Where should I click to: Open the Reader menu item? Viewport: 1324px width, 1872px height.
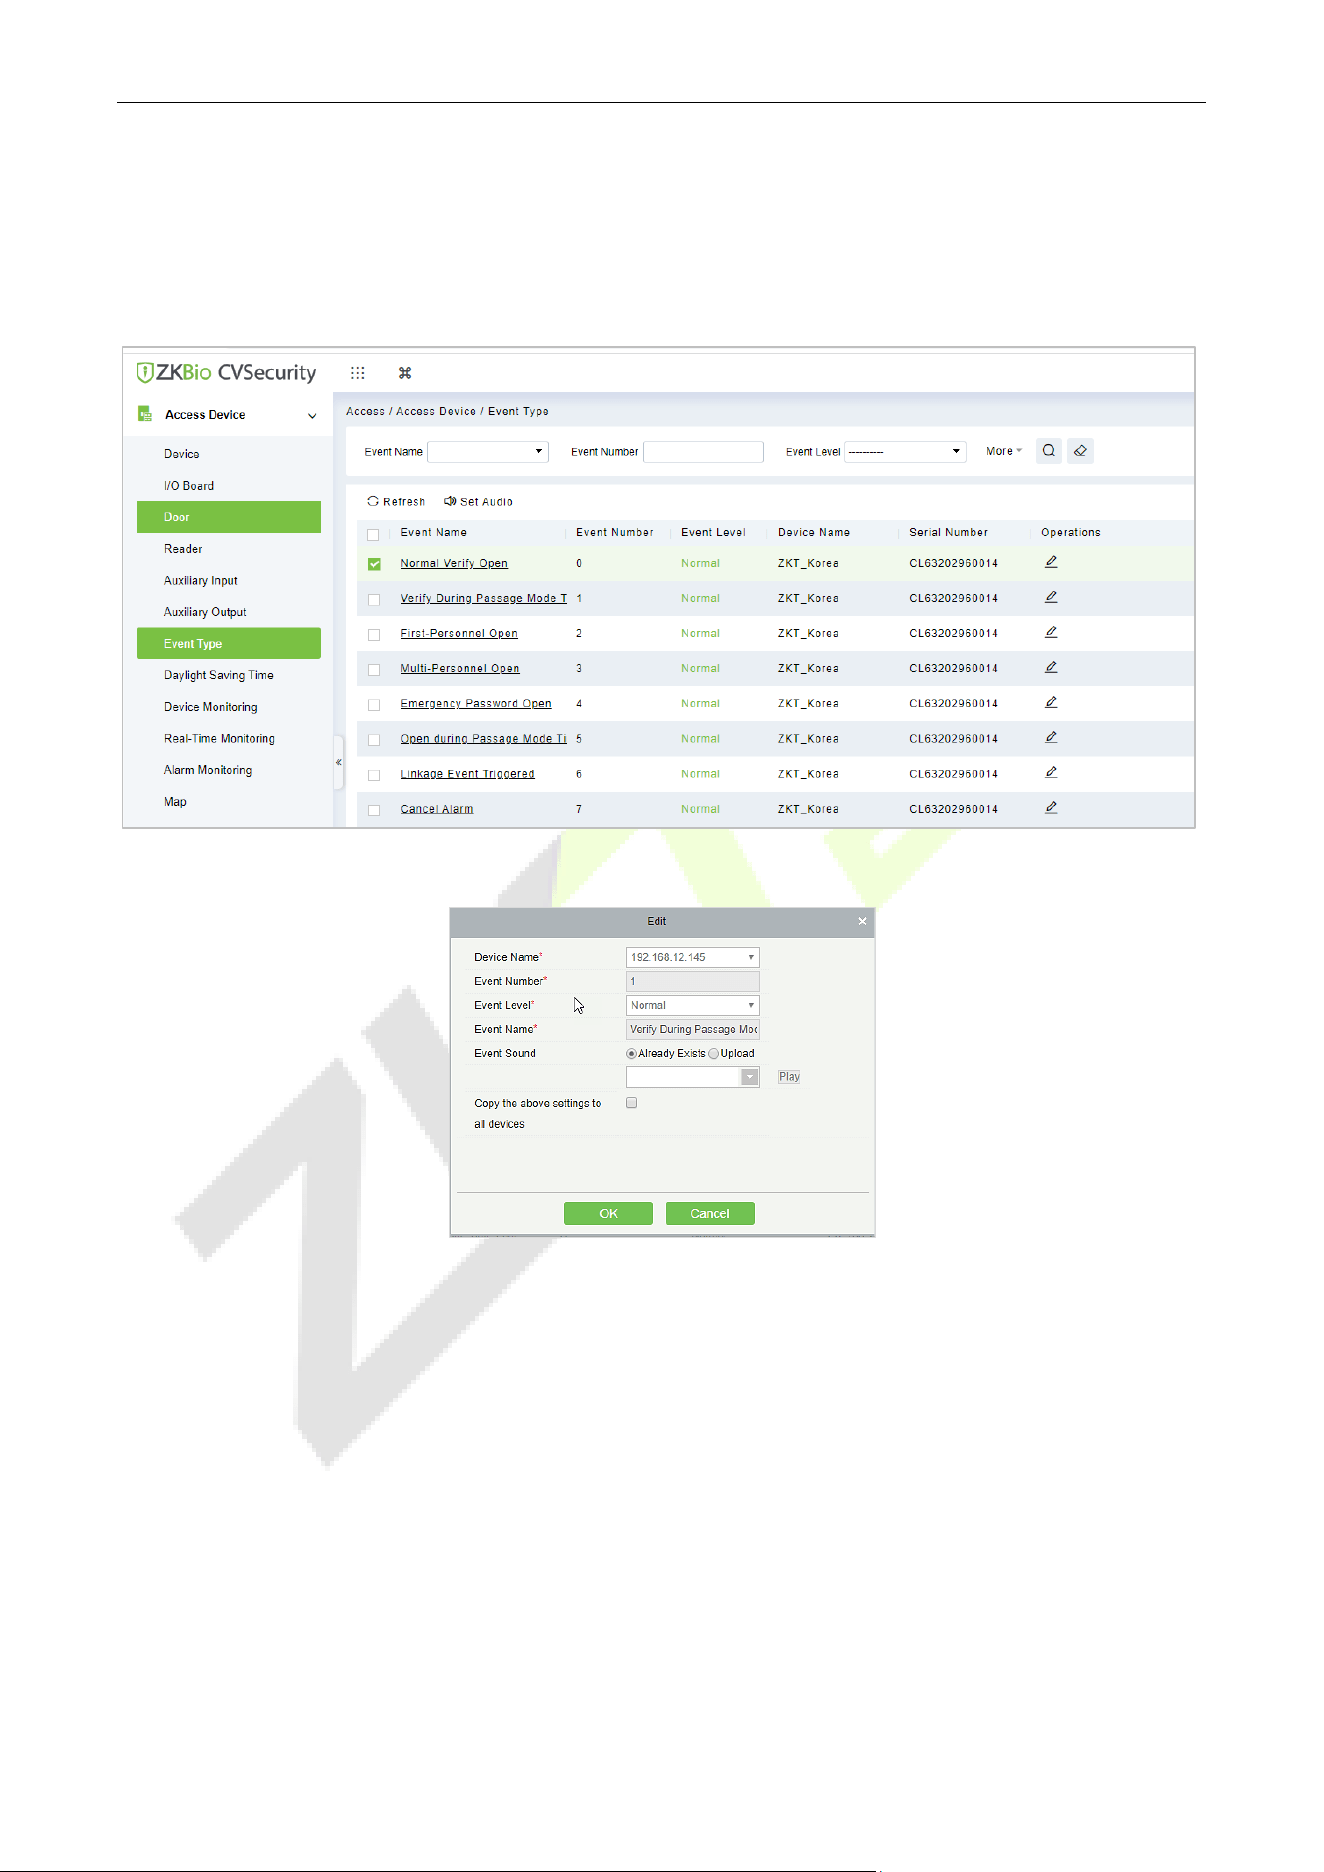pos(183,549)
